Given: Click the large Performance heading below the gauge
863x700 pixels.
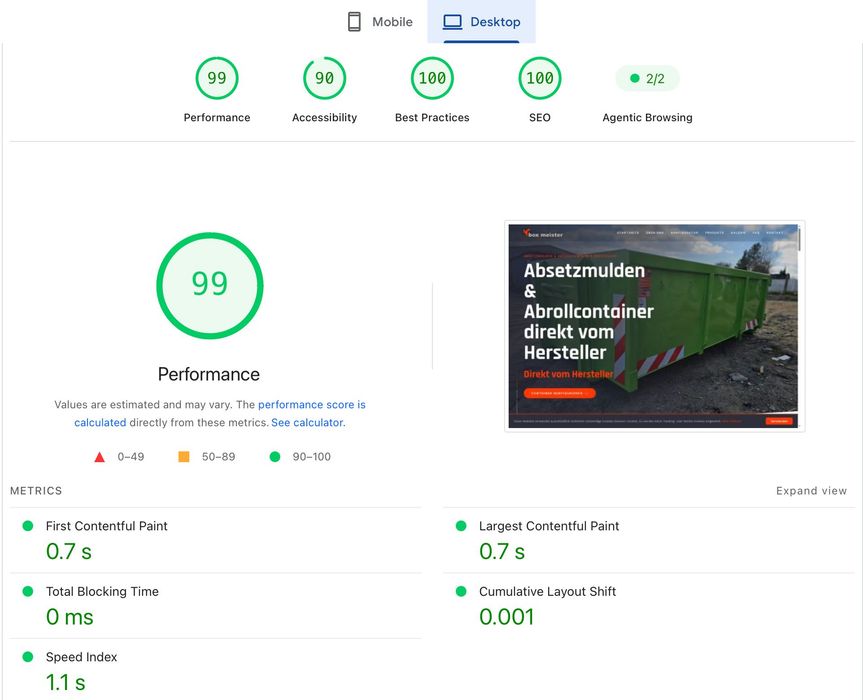Looking at the screenshot, I should (x=209, y=374).
